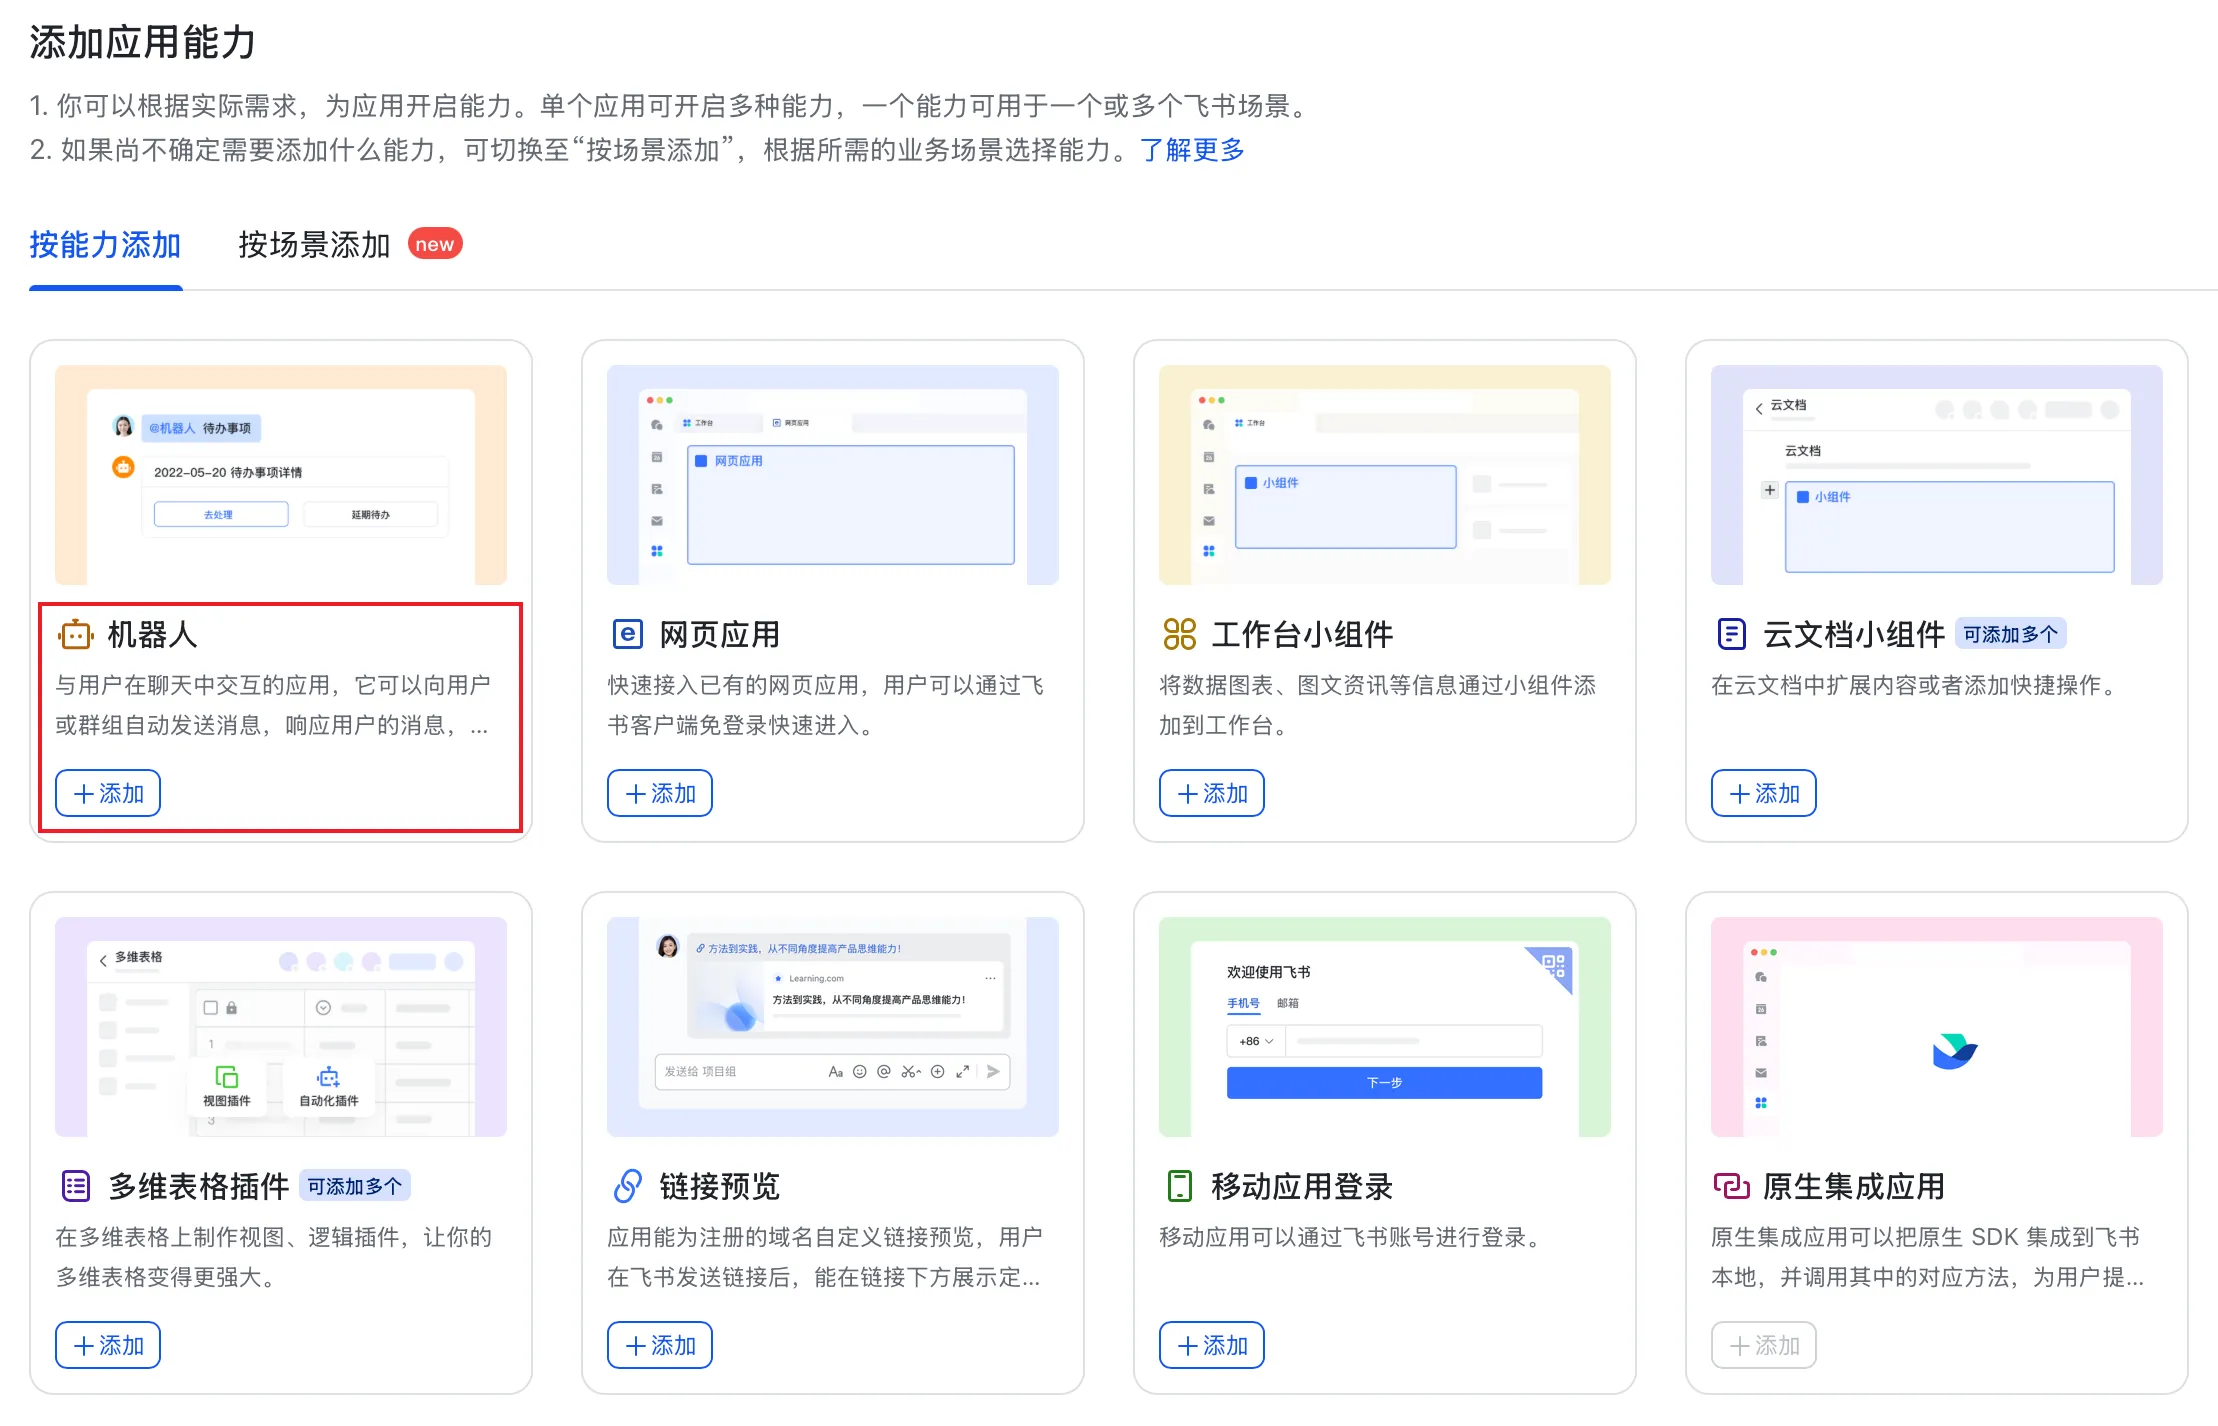Click the 云文档小组件 document icon

[1731, 634]
